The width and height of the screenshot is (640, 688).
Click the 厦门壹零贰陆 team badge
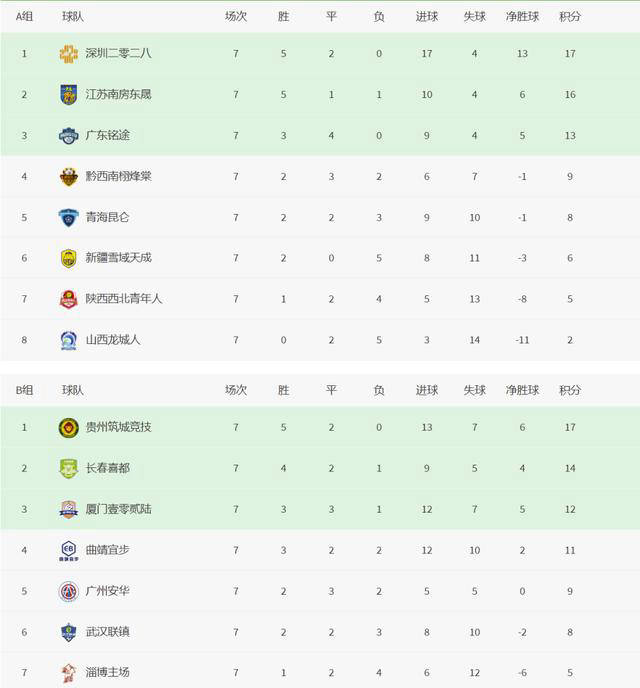68,510
